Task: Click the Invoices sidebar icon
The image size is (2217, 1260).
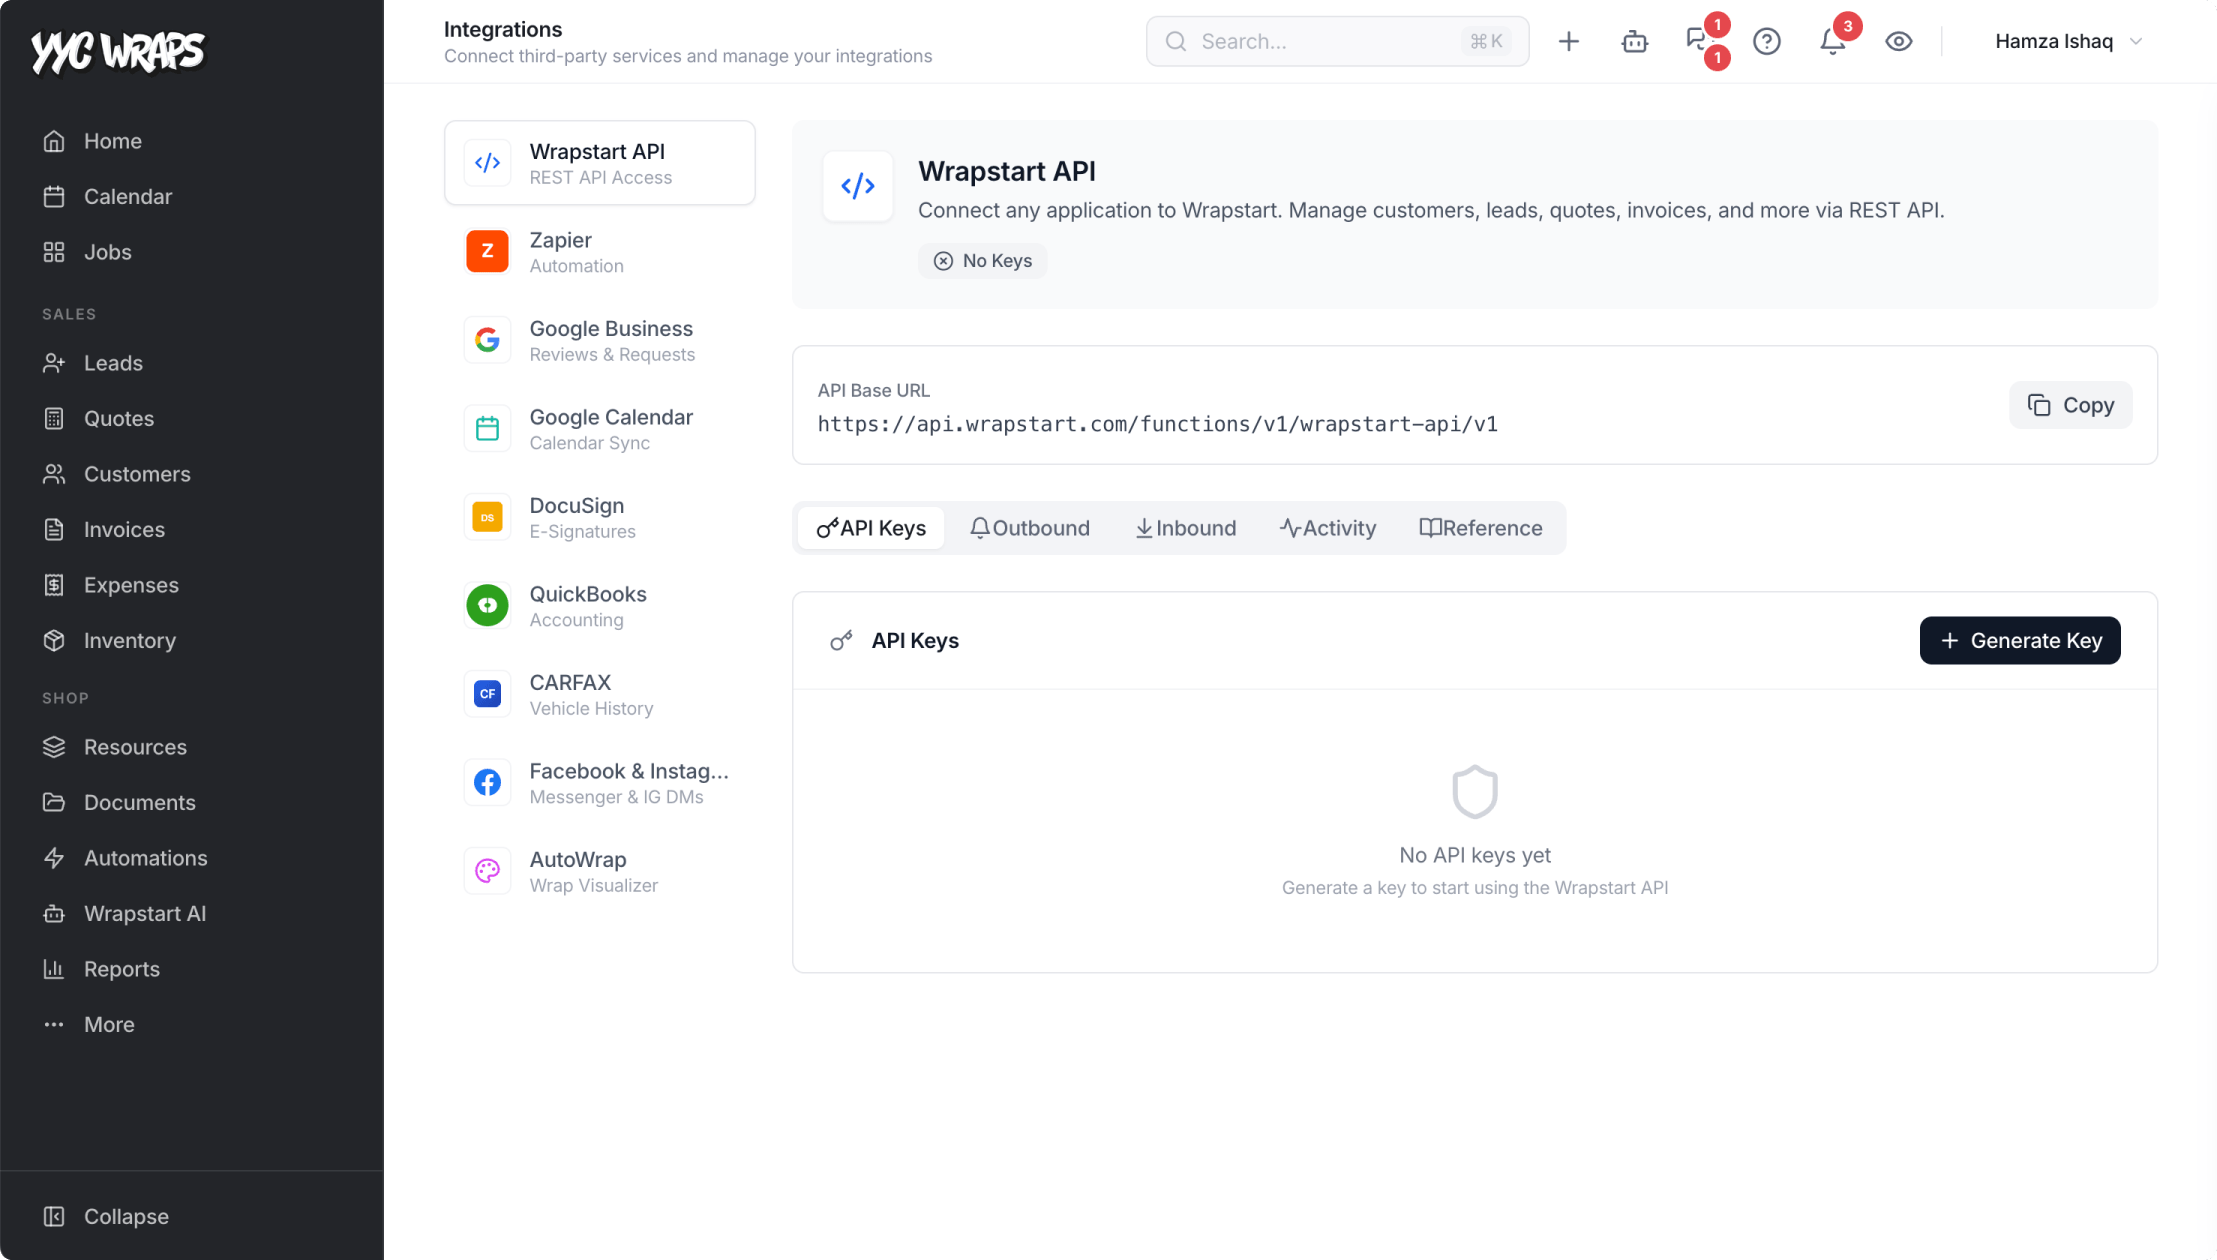Action: click(54, 530)
